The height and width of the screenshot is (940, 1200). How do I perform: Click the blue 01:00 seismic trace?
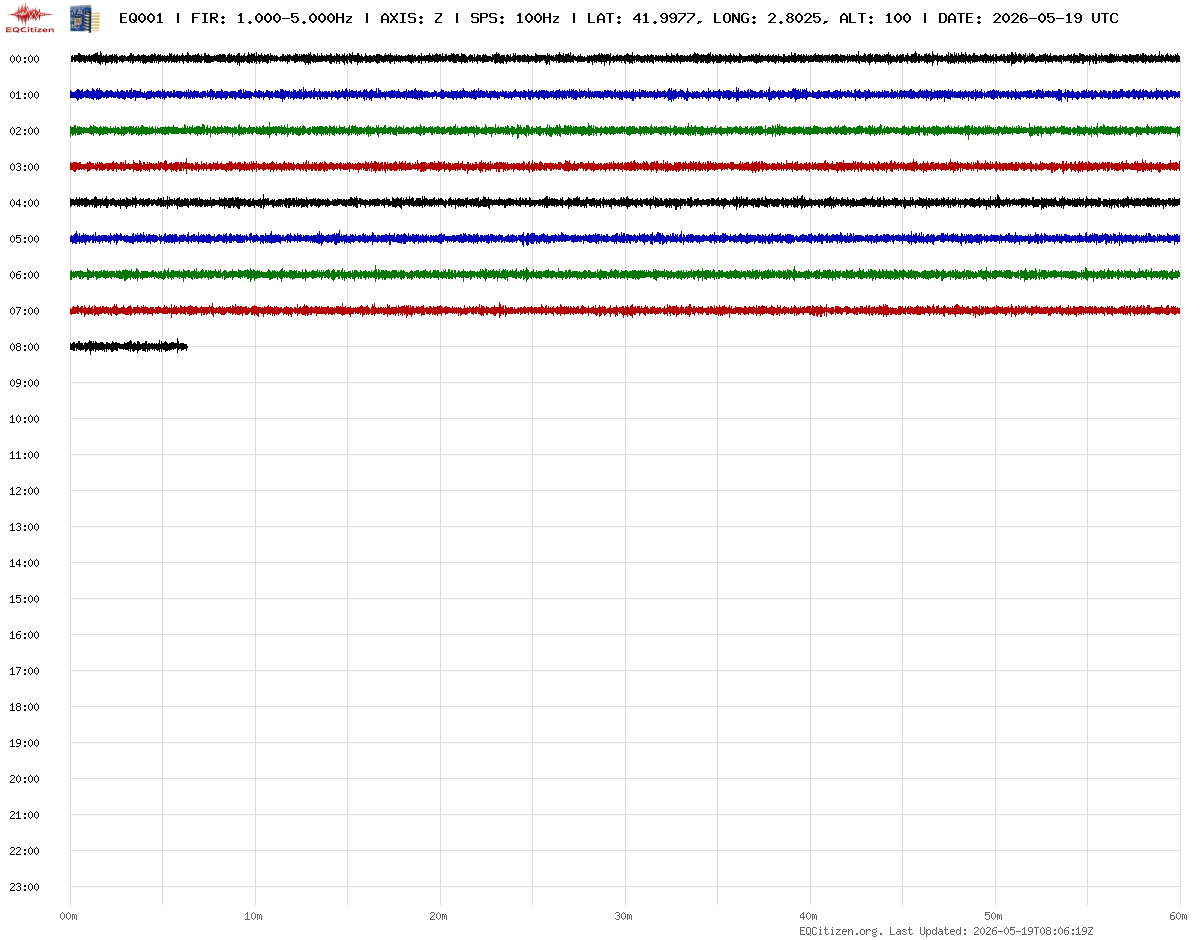coord(625,95)
